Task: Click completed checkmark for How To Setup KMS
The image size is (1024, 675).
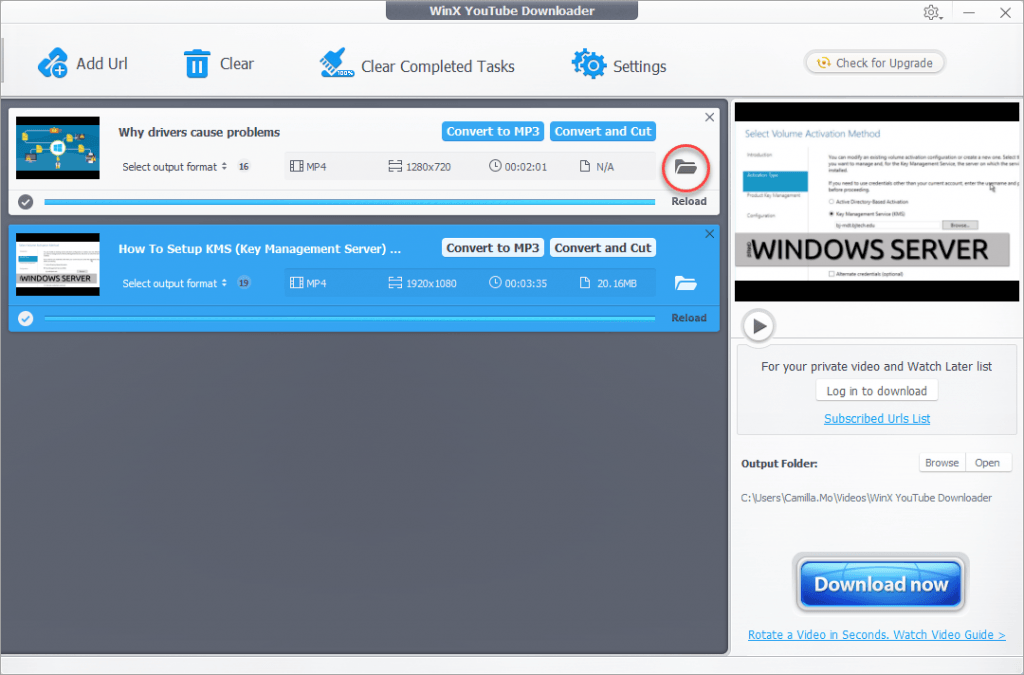Action: pos(25,318)
